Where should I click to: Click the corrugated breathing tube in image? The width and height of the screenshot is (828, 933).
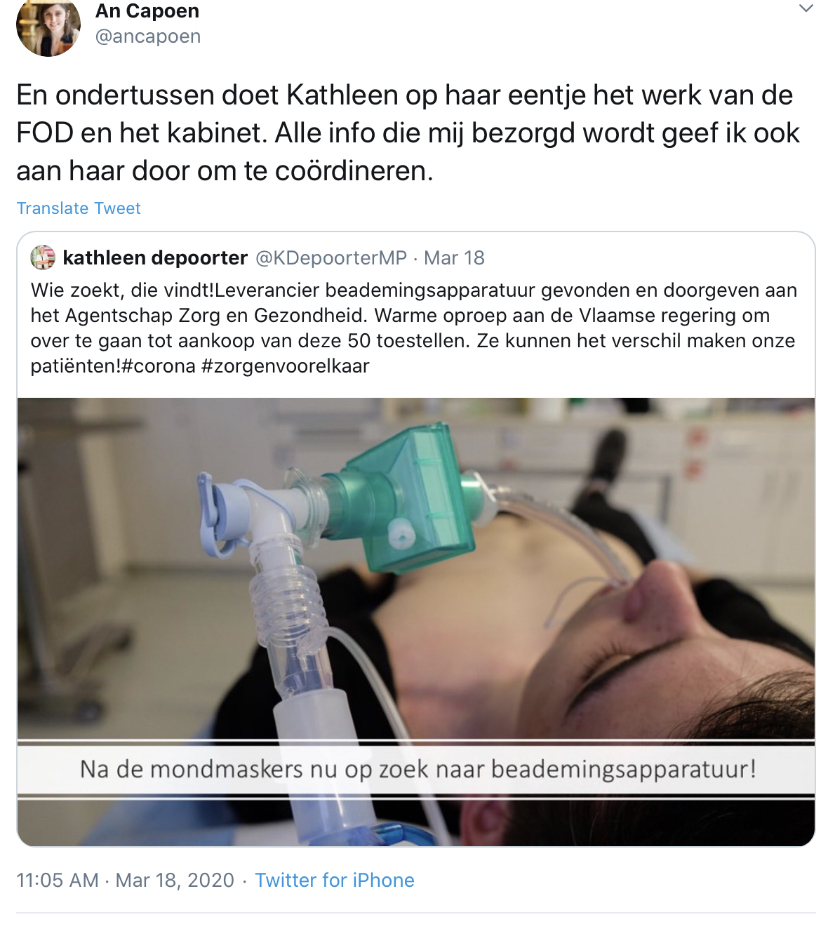pyautogui.click(x=284, y=600)
